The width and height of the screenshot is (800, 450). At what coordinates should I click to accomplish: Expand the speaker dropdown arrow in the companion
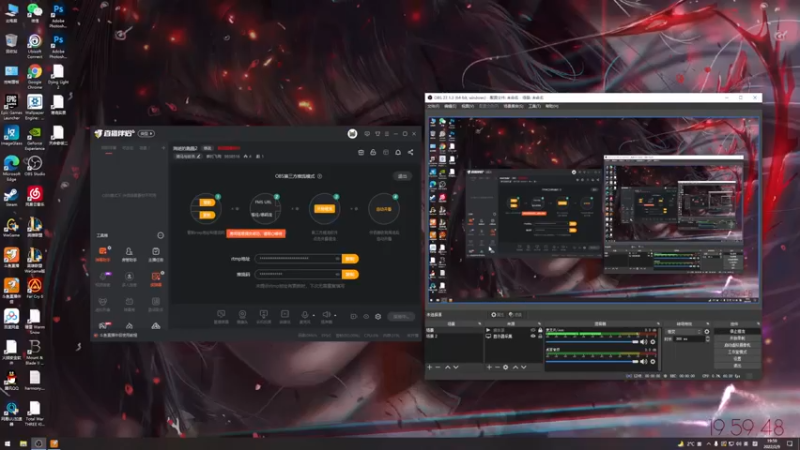[335, 315]
